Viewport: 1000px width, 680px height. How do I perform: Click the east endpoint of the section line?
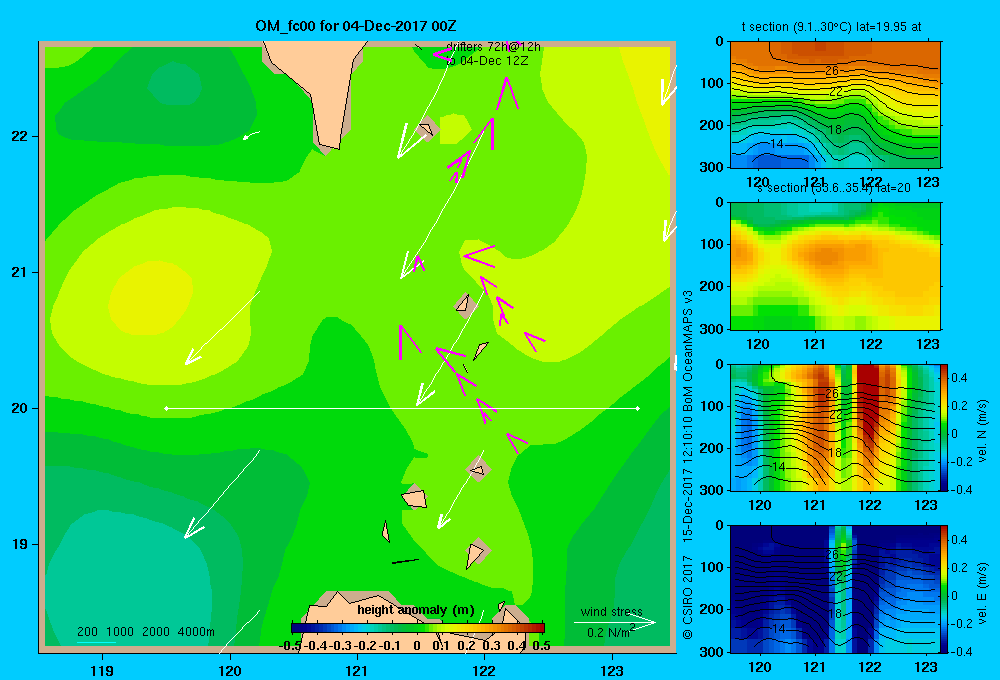(638, 408)
